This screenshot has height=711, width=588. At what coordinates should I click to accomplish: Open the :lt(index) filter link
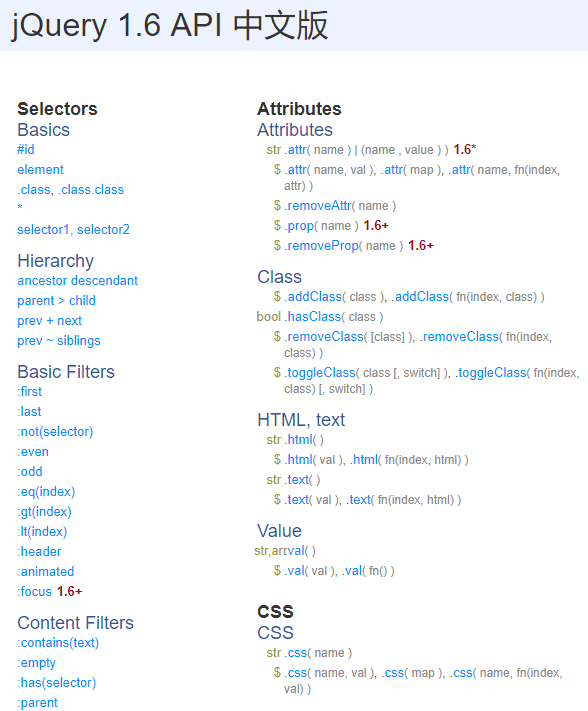[42, 531]
